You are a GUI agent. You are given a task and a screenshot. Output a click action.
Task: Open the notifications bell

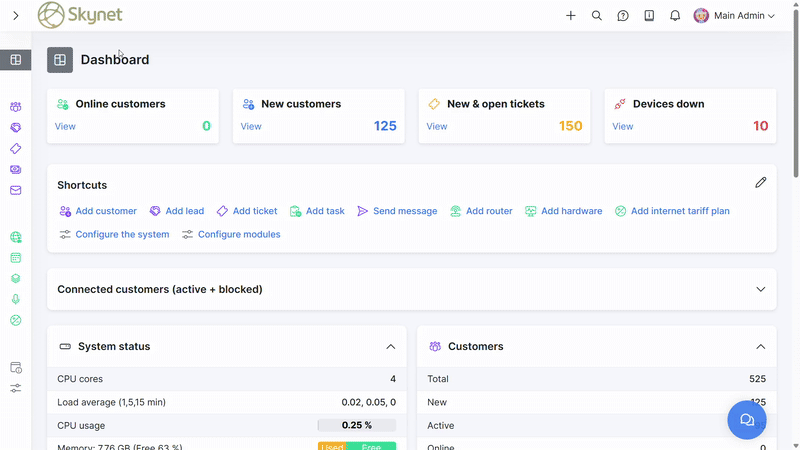[x=675, y=16]
